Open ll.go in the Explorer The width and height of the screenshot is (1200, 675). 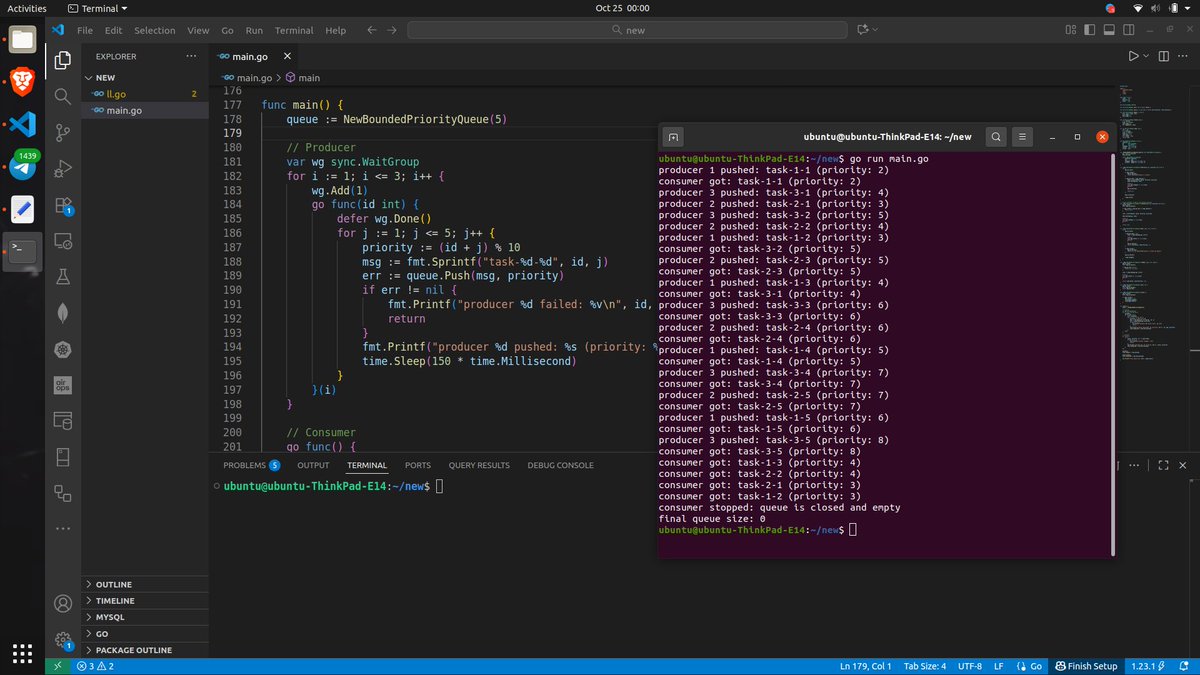tap(116, 94)
